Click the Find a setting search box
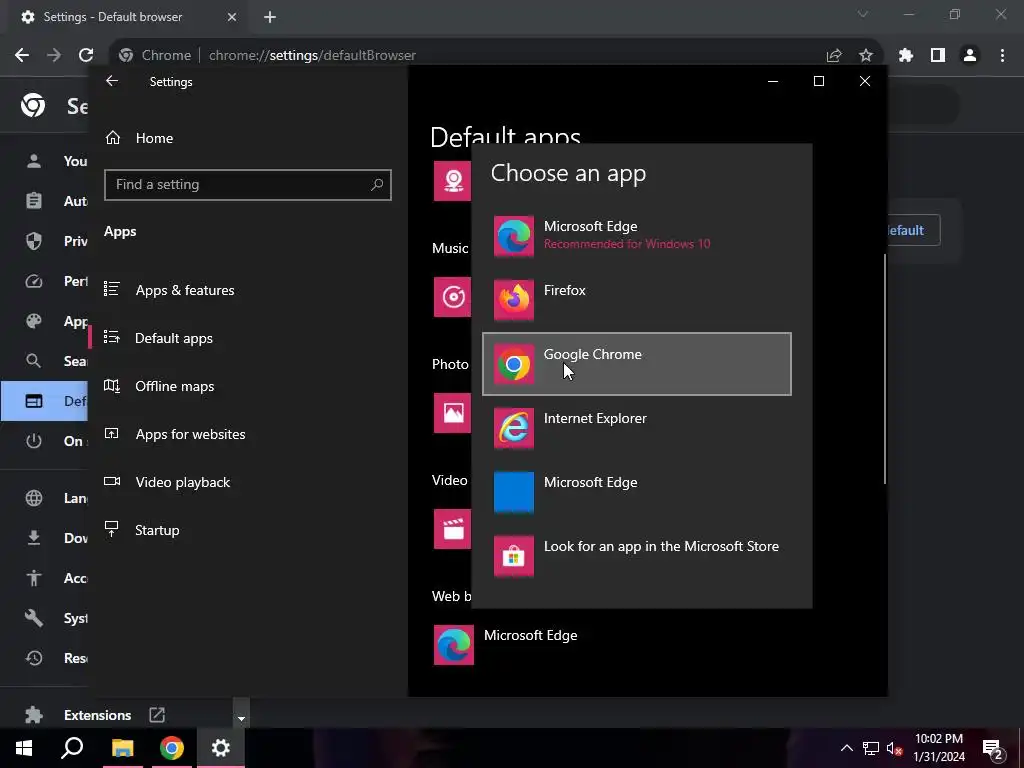This screenshot has height=768, width=1024. click(x=248, y=185)
